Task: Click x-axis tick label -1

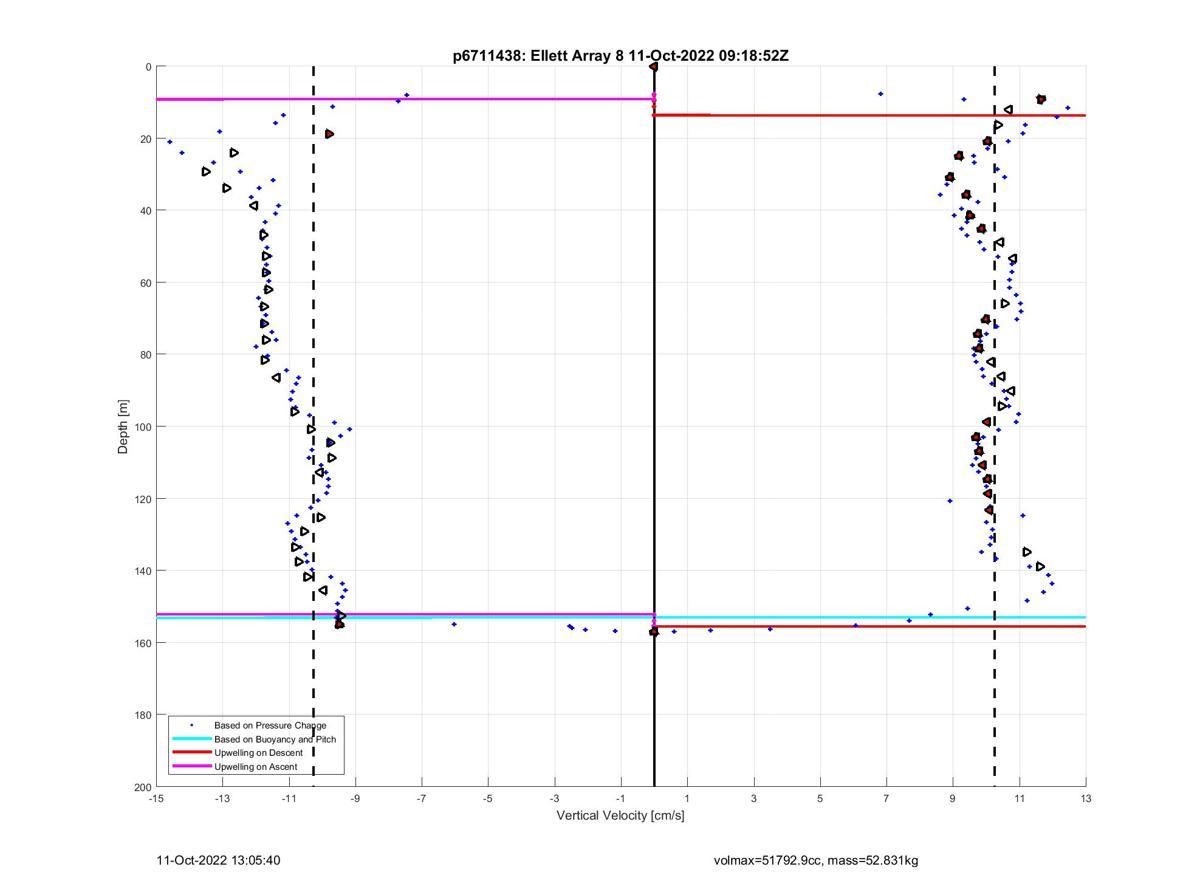Action: [x=621, y=798]
